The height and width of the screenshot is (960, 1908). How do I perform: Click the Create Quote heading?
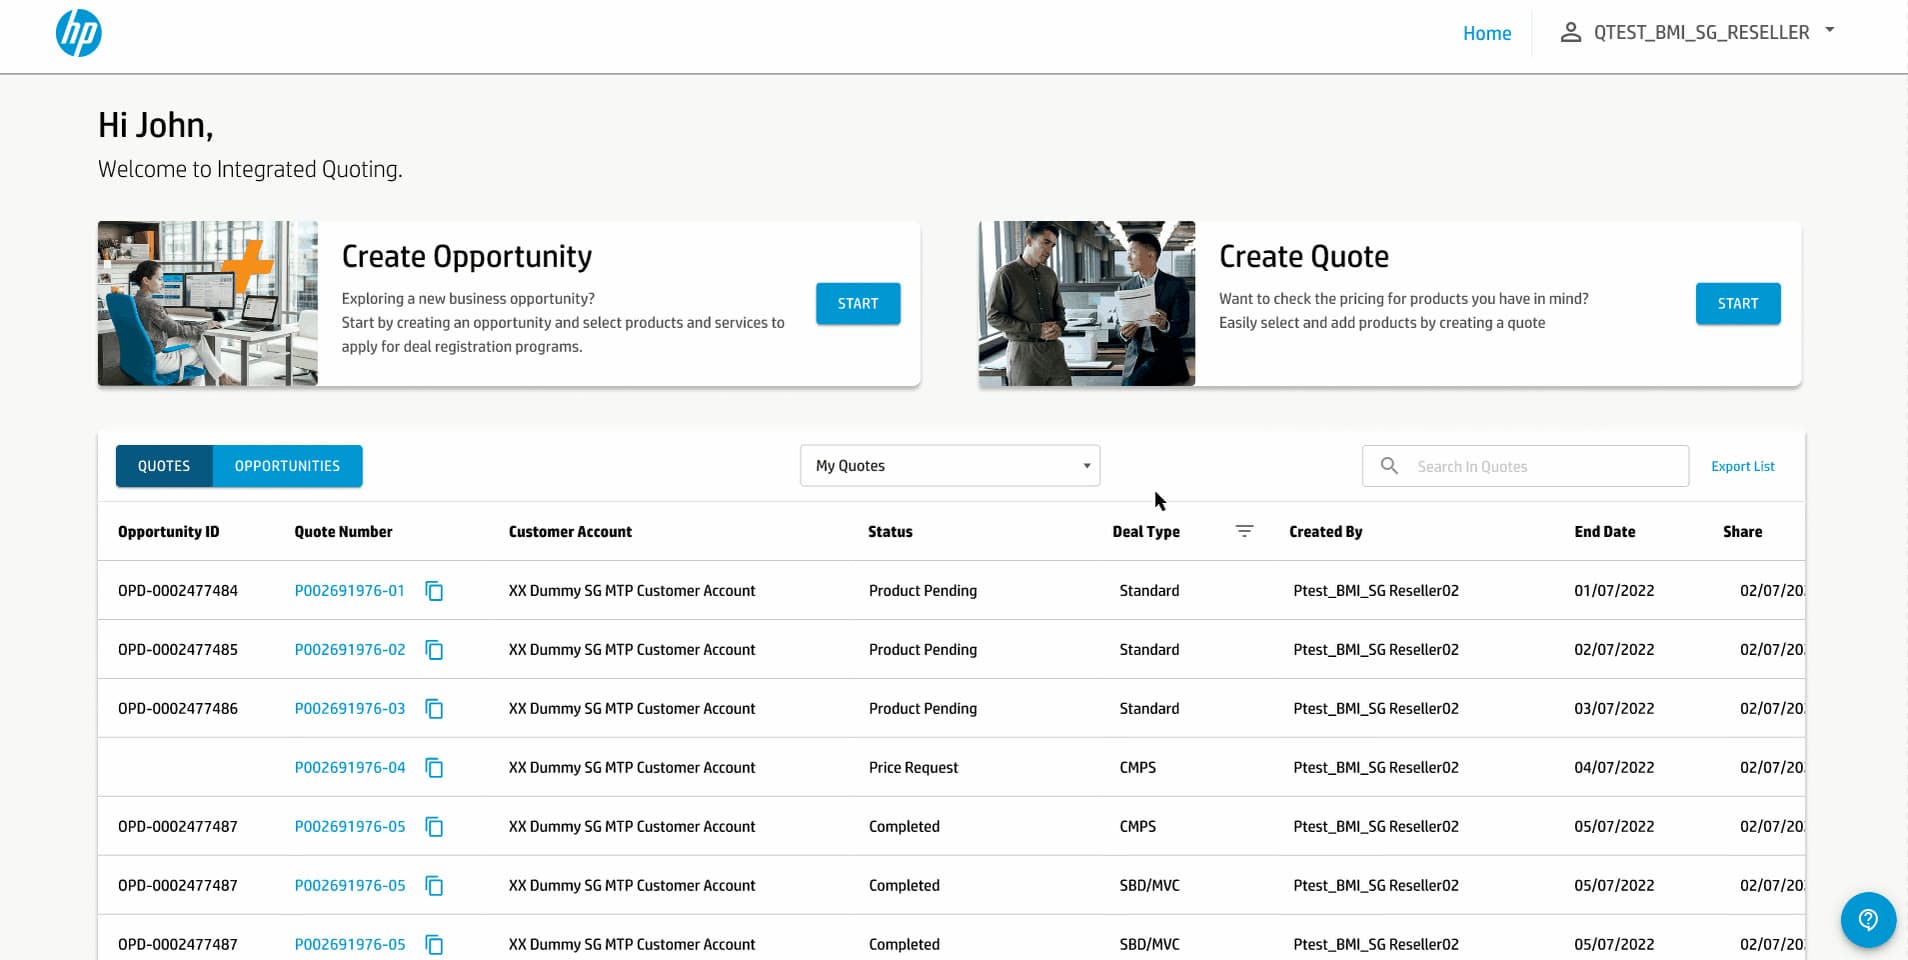point(1304,257)
